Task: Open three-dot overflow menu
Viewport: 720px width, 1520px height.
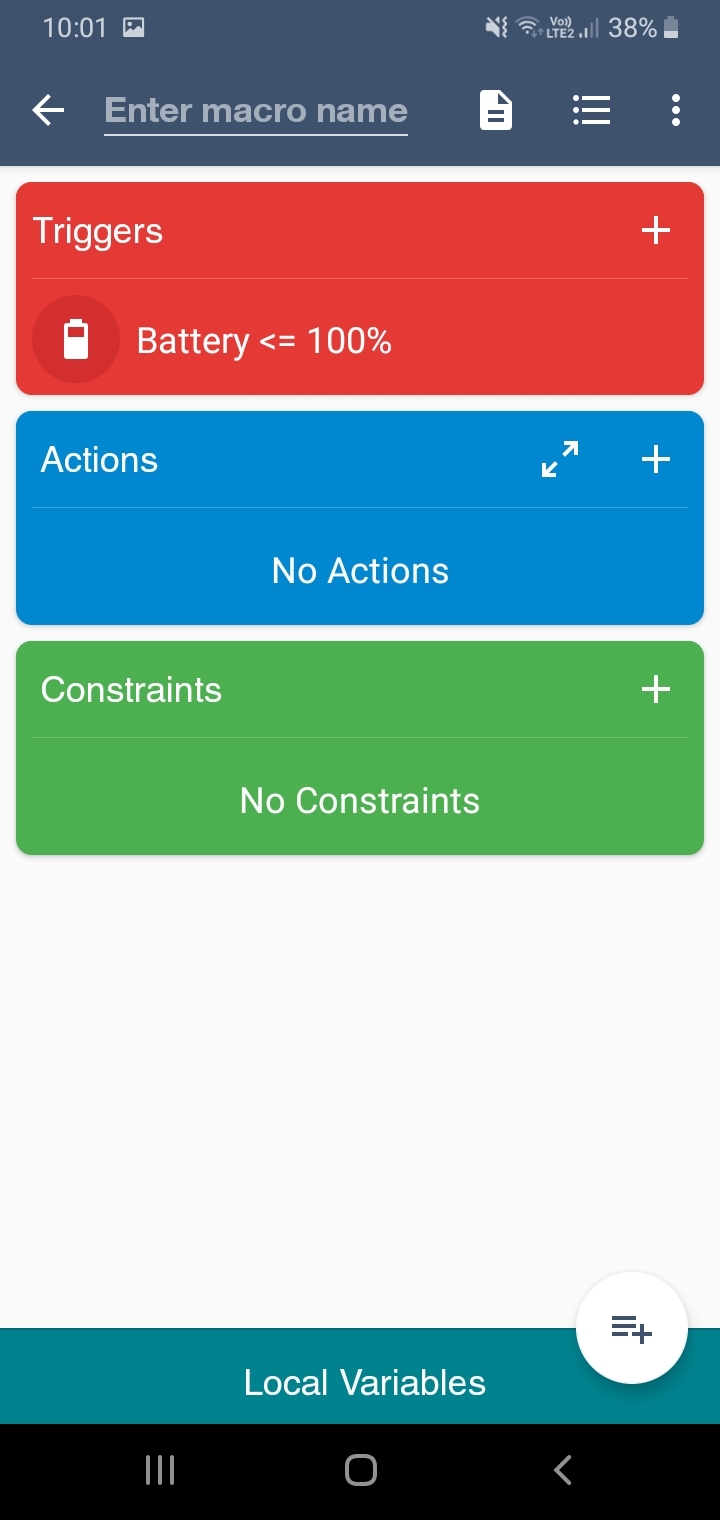Action: 676,111
